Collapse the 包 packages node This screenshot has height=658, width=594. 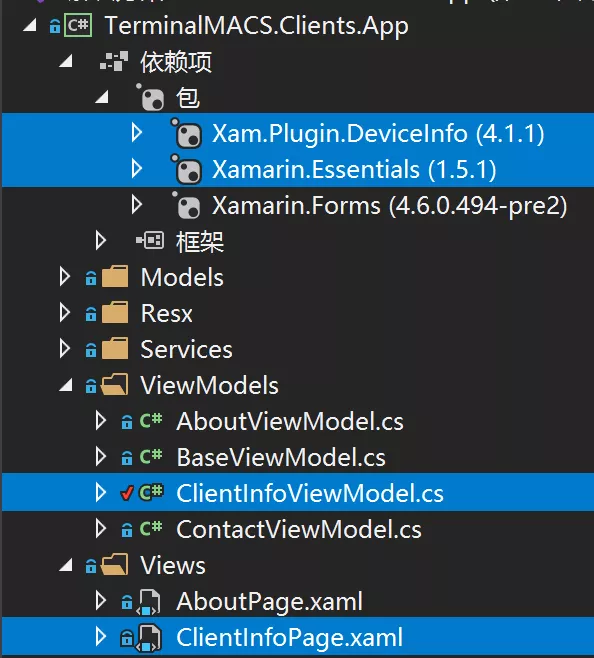(x=102, y=97)
